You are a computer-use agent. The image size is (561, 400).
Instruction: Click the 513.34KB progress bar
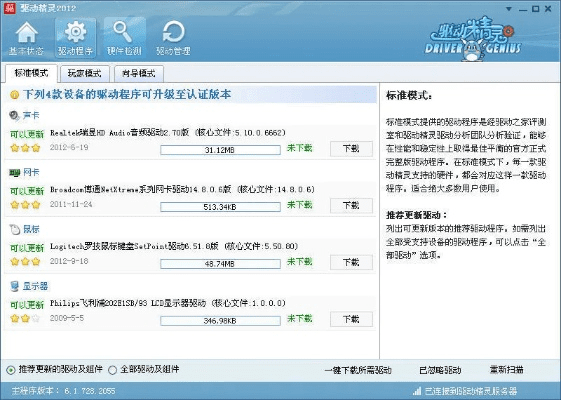(220, 207)
